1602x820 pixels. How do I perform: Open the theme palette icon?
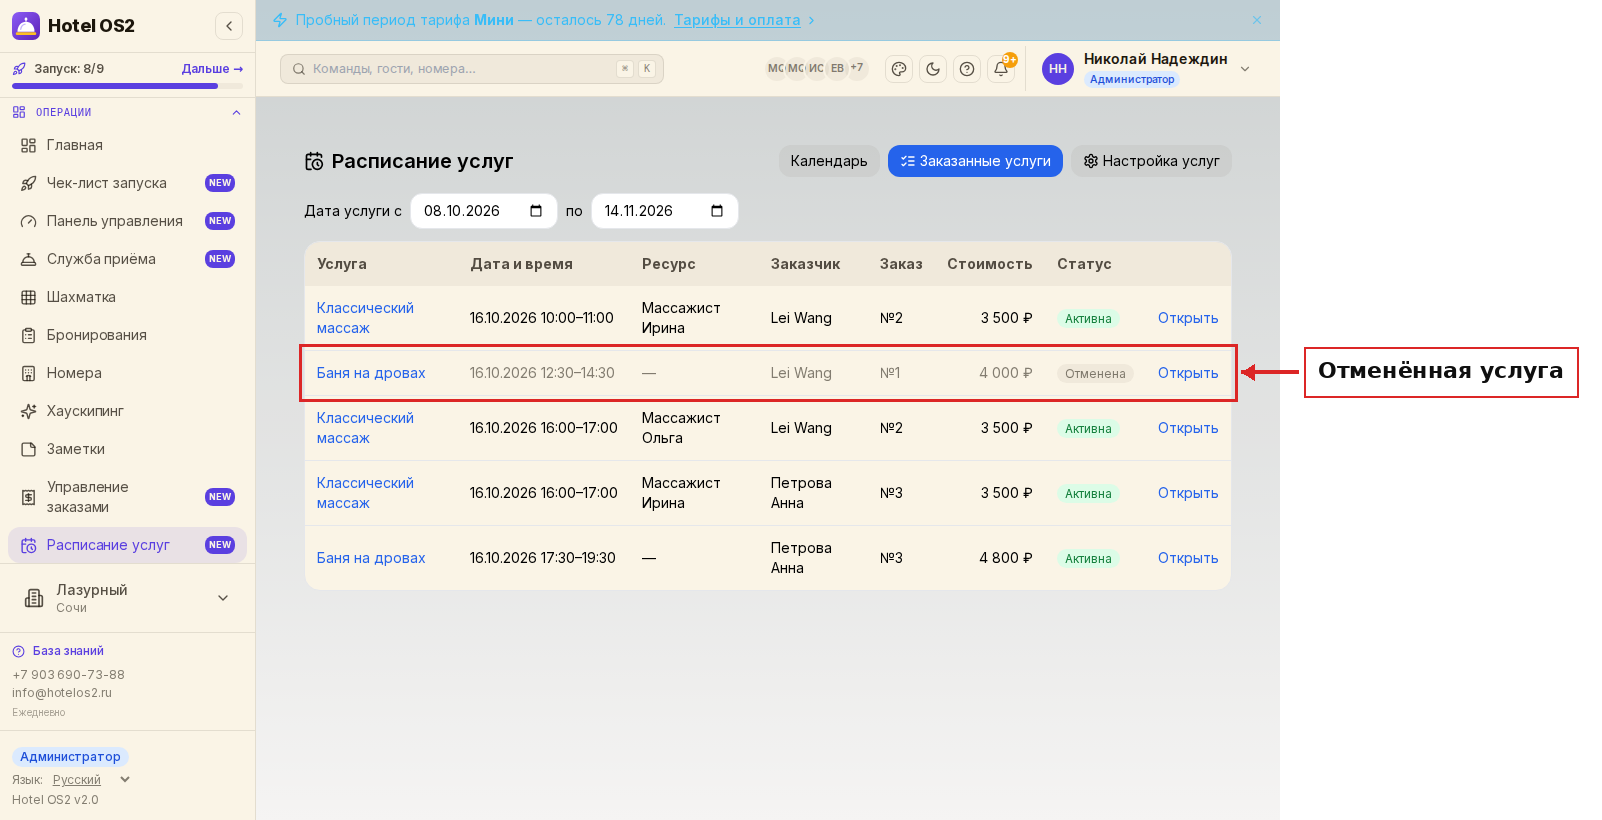click(x=899, y=69)
